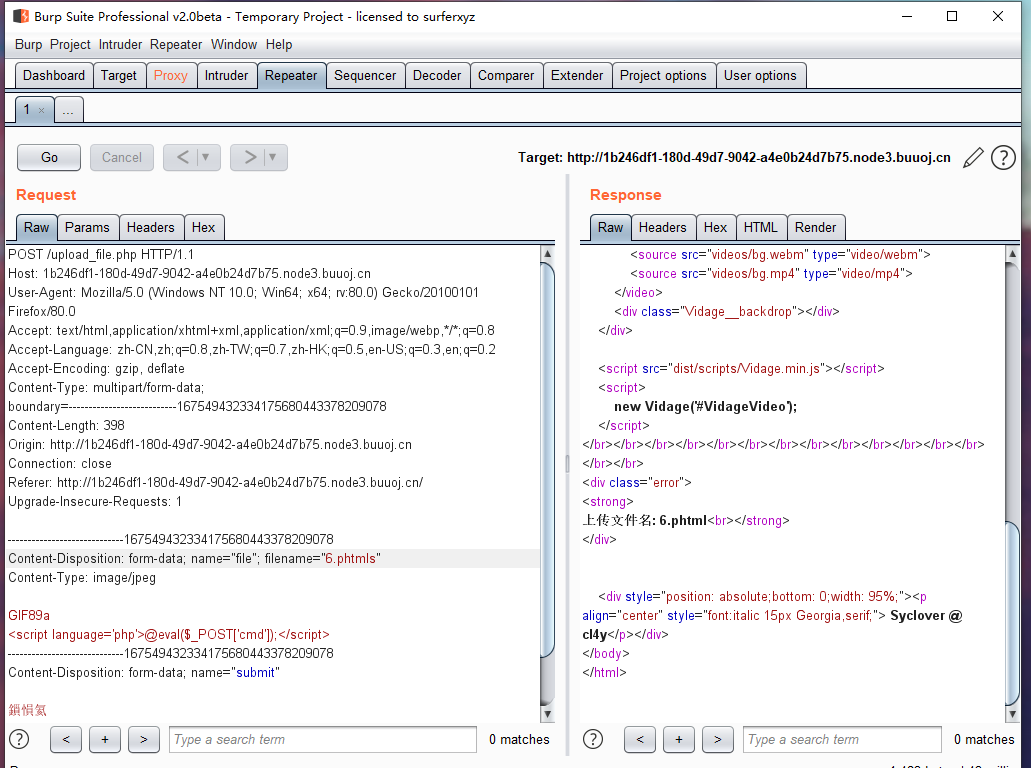Switch to Dashboard tab

click(54, 76)
